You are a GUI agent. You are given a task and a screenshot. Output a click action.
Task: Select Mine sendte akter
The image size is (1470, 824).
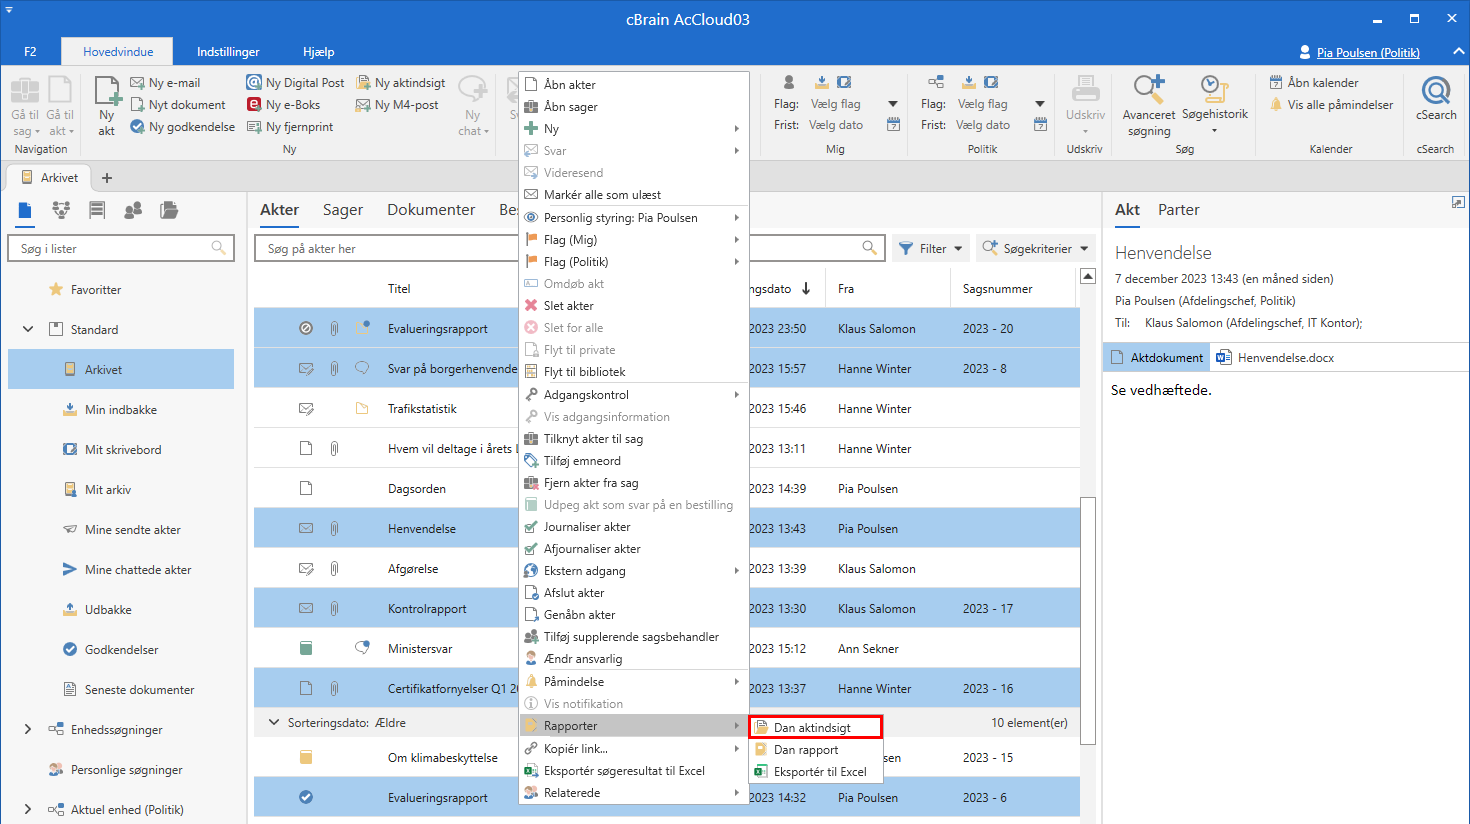[121, 530]
